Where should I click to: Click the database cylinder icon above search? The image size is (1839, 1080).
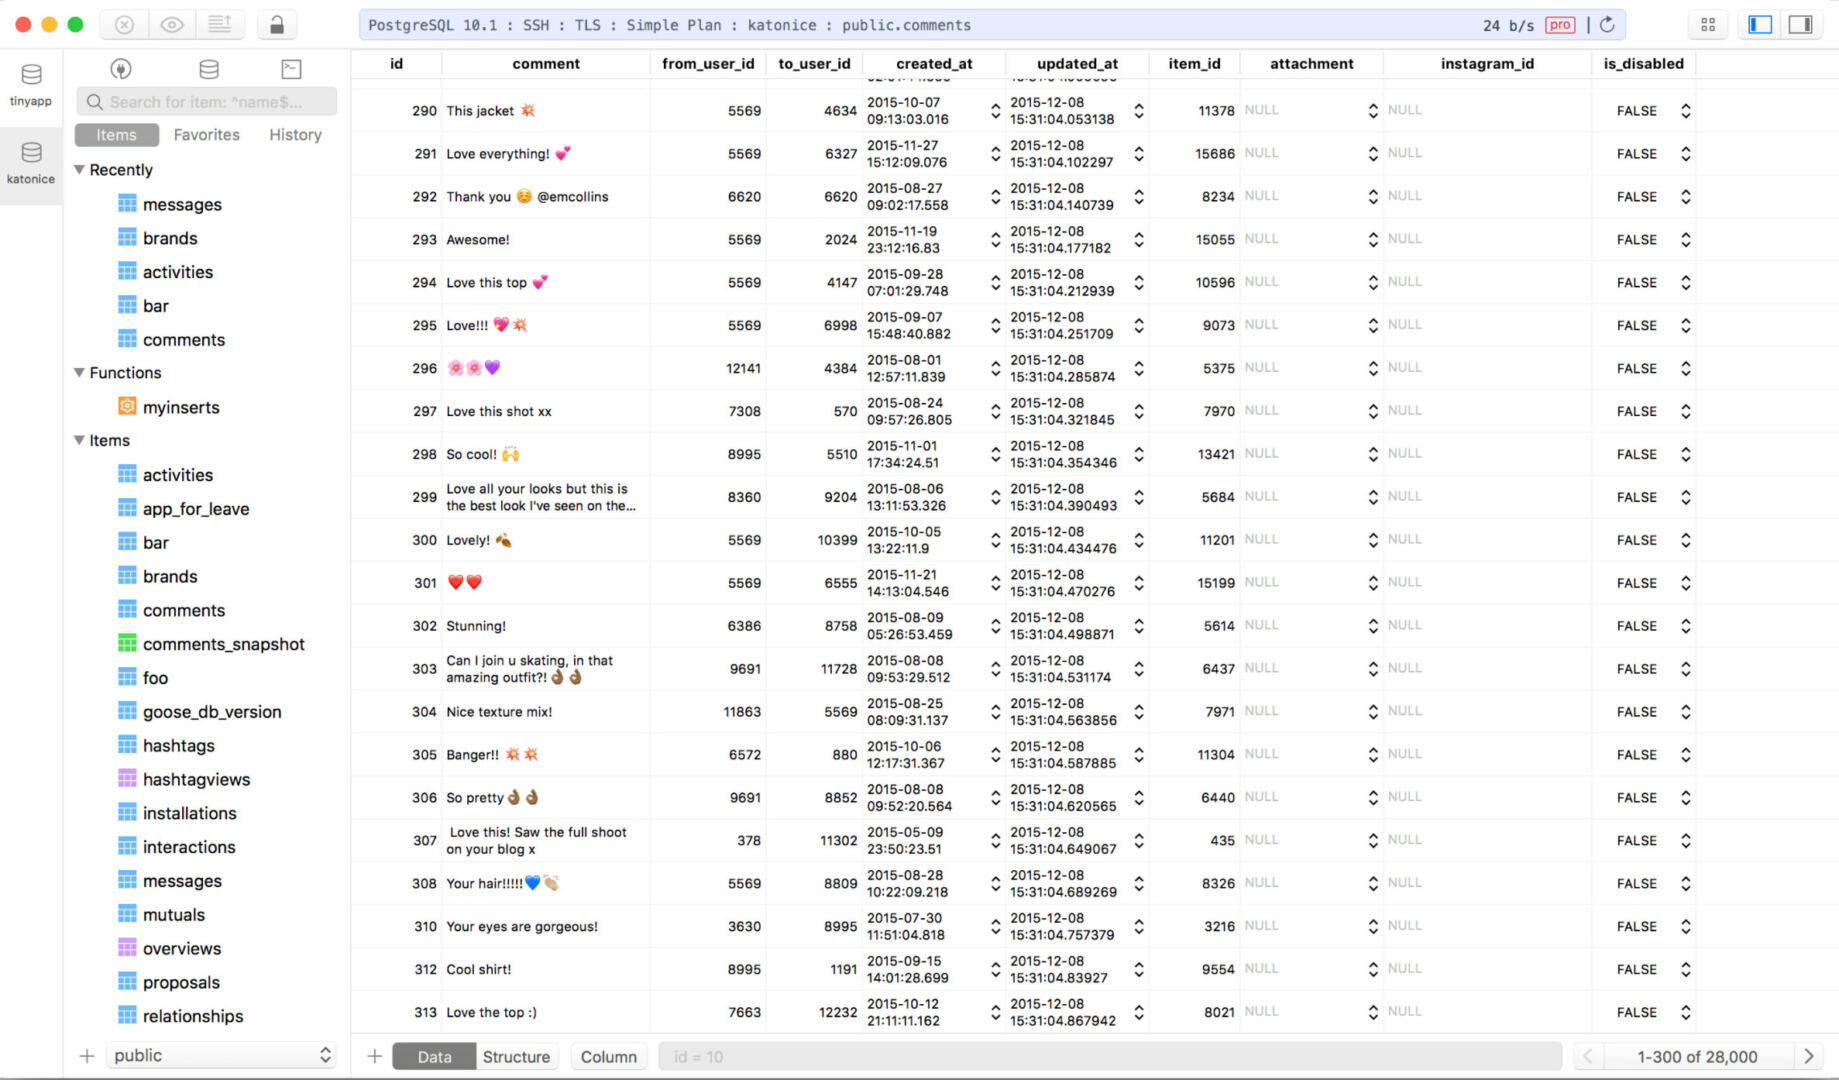208,69
